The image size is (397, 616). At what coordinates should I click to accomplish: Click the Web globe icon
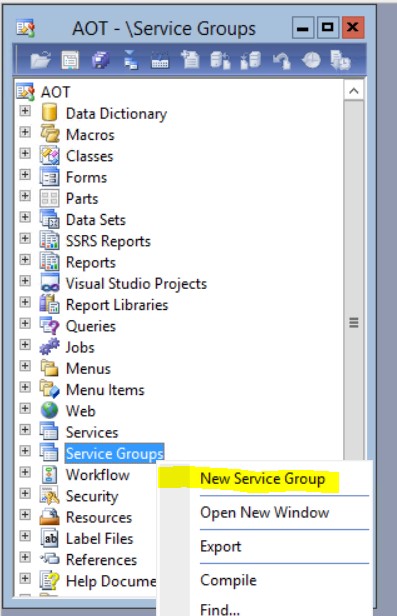49,410
